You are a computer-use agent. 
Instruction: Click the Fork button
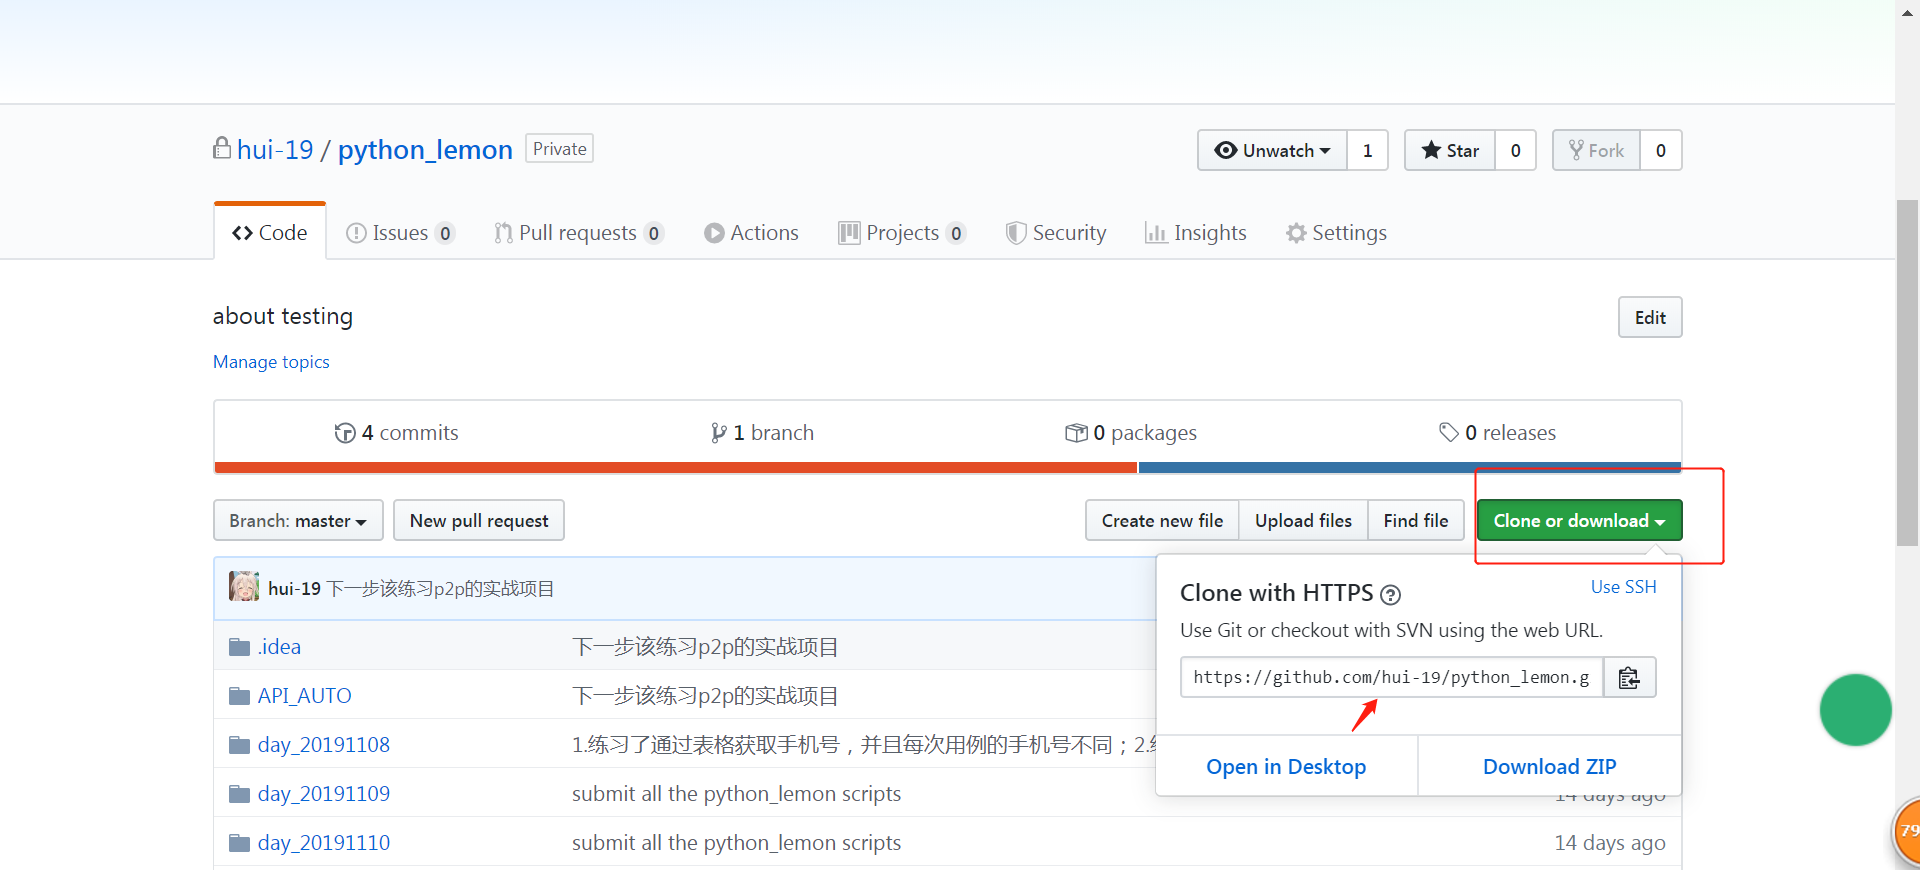(1596, 150)
